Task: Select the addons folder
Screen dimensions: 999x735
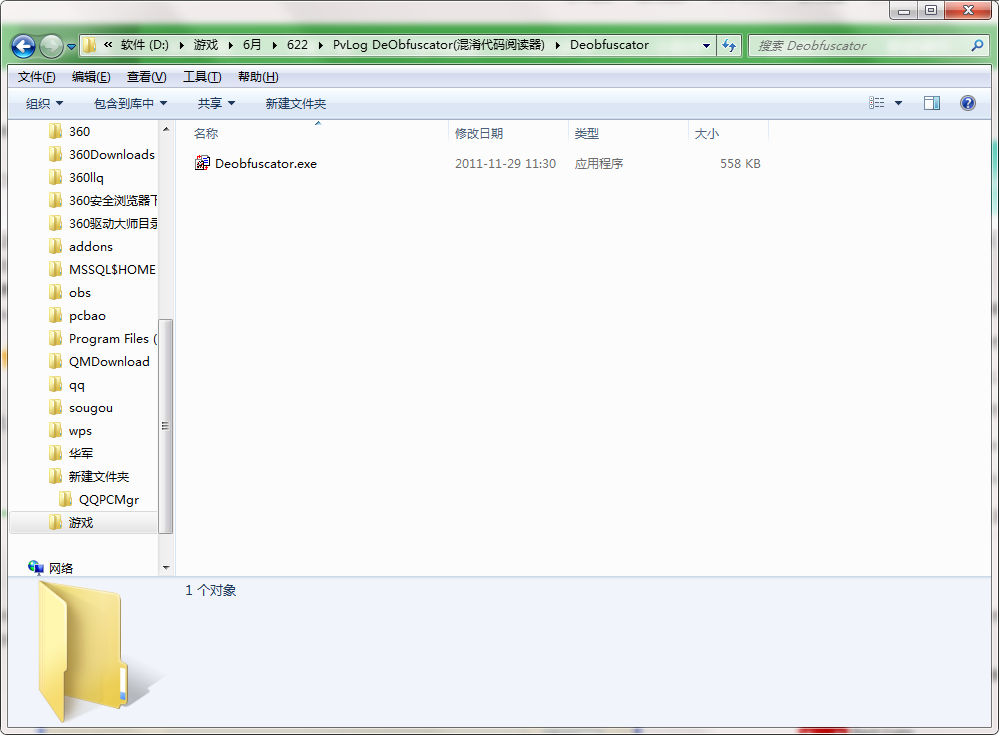Action: [x=90, y=246]
